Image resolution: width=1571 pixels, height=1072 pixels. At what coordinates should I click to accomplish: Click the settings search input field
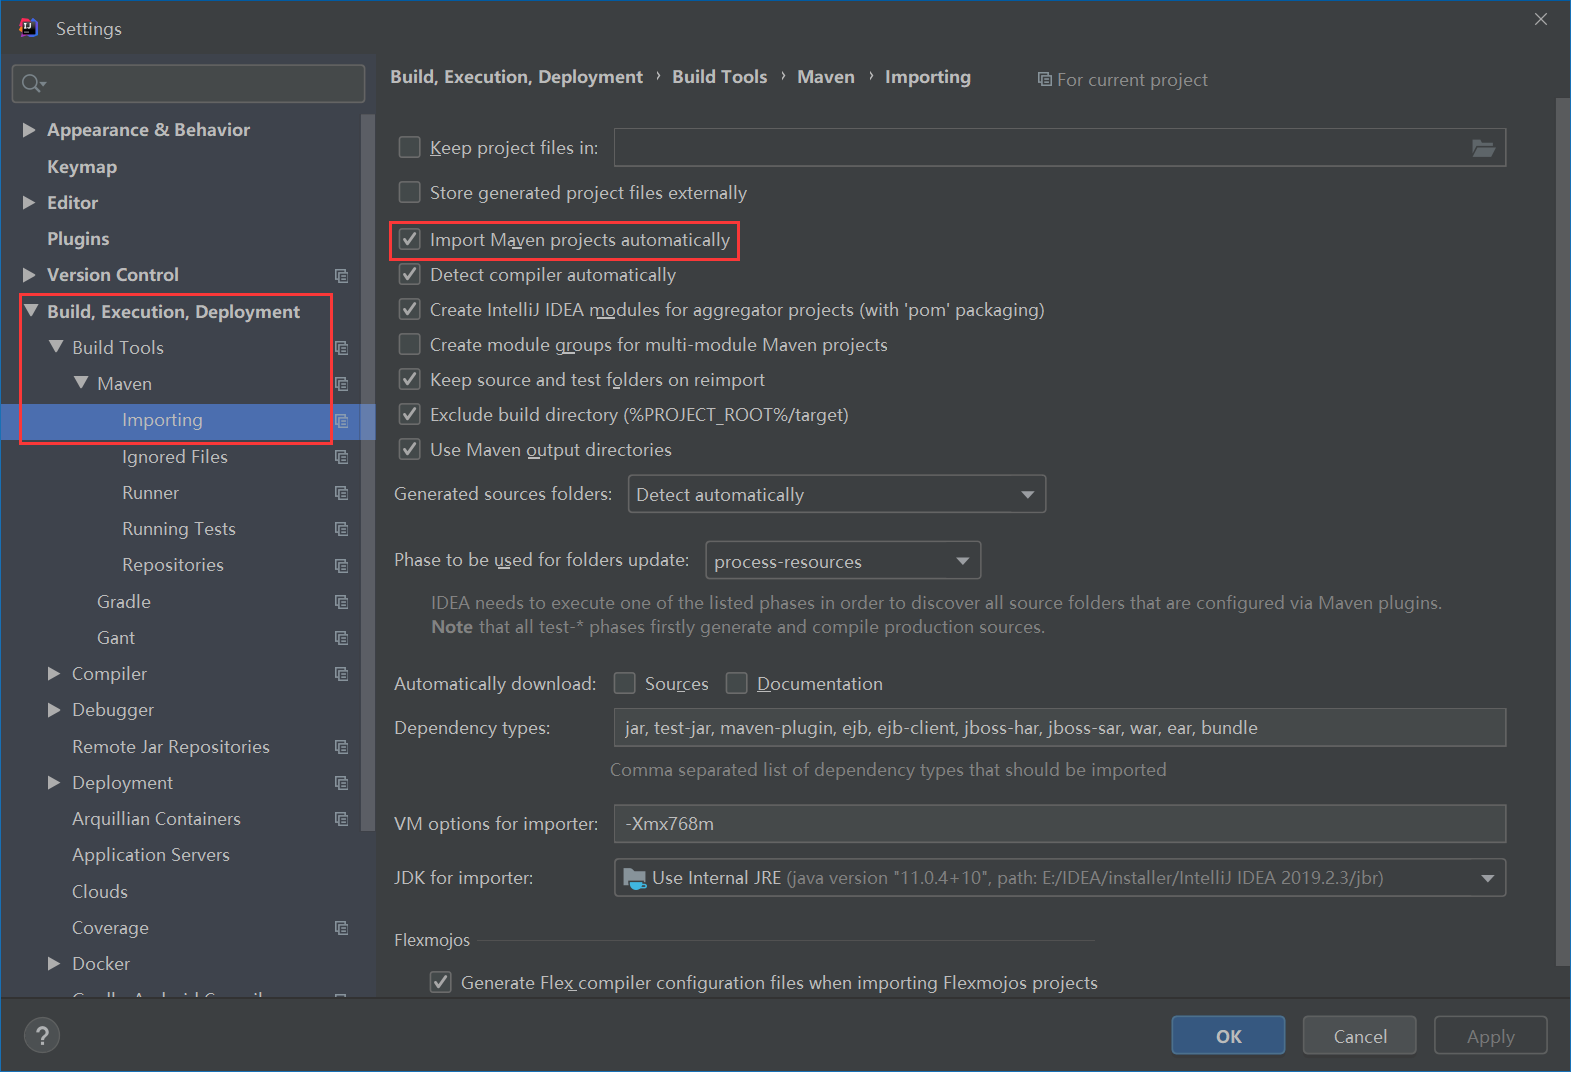click(188, 84)
